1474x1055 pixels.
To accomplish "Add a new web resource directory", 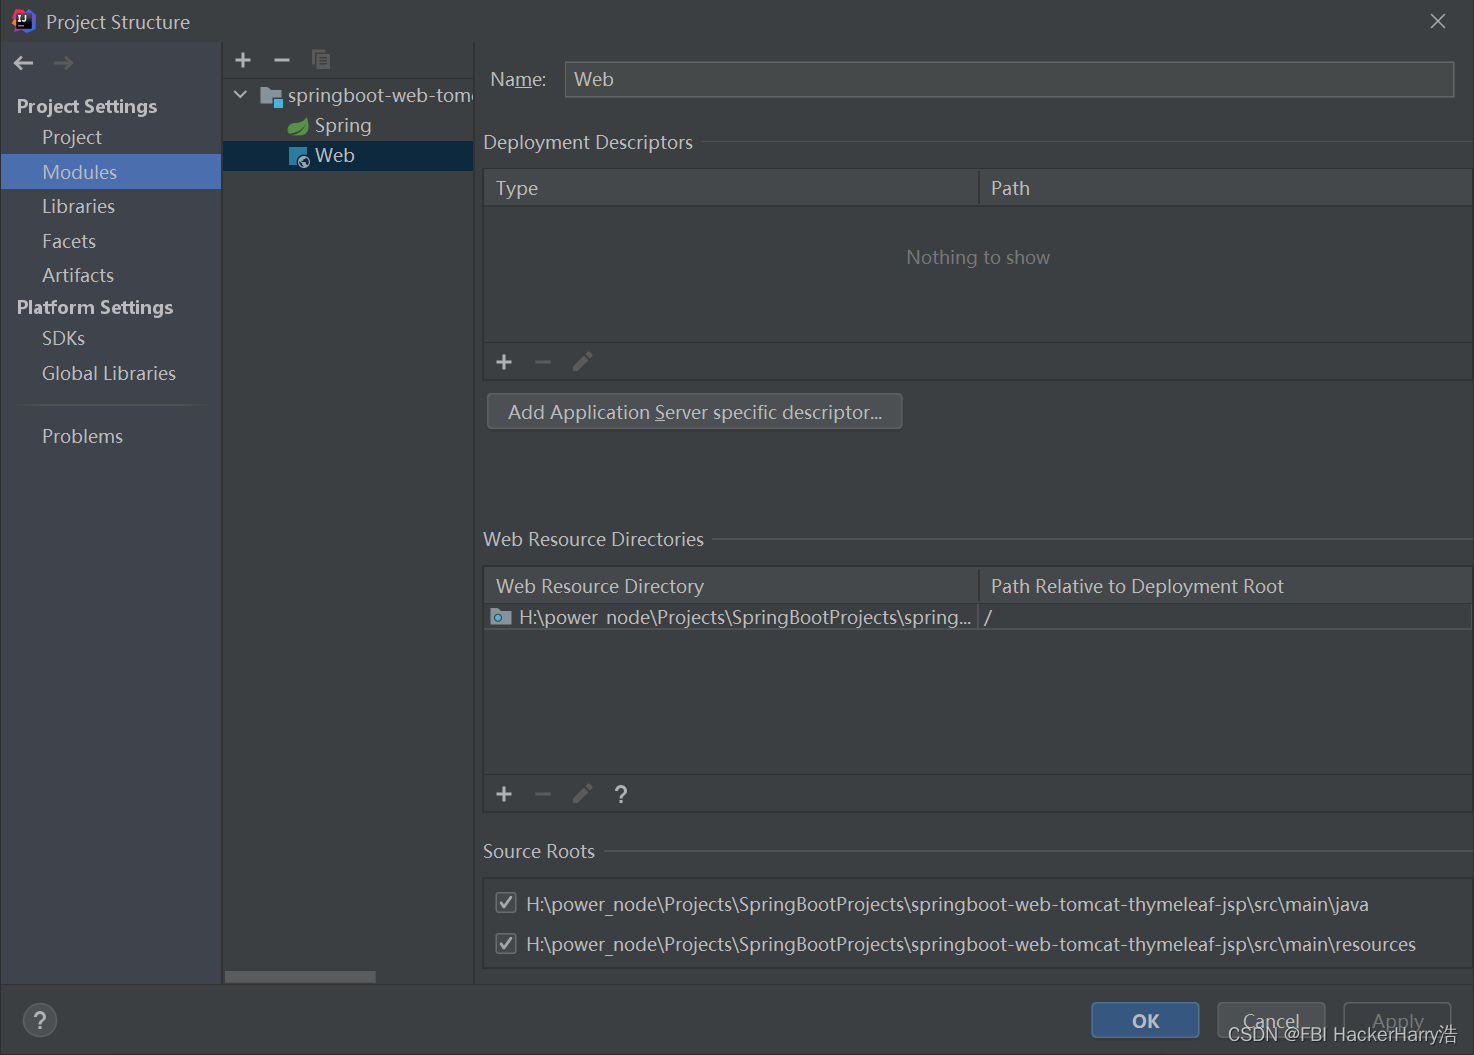I will coord(504,794).
